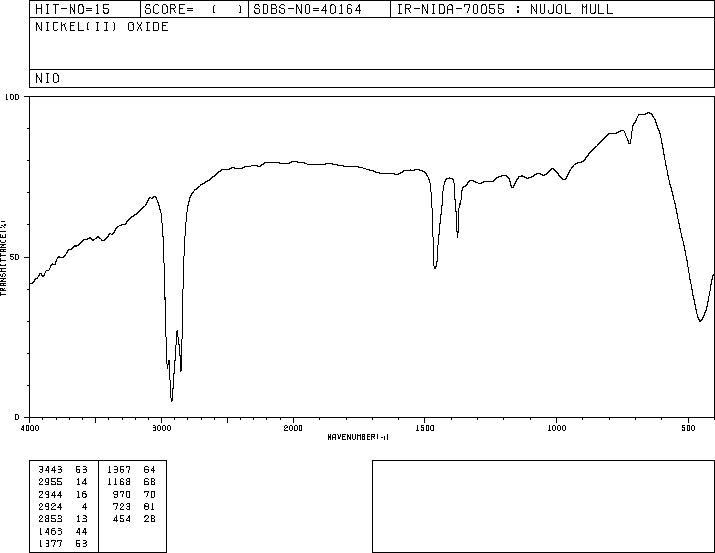Click the 50 transmittance axis label

(x=16, y=258)
